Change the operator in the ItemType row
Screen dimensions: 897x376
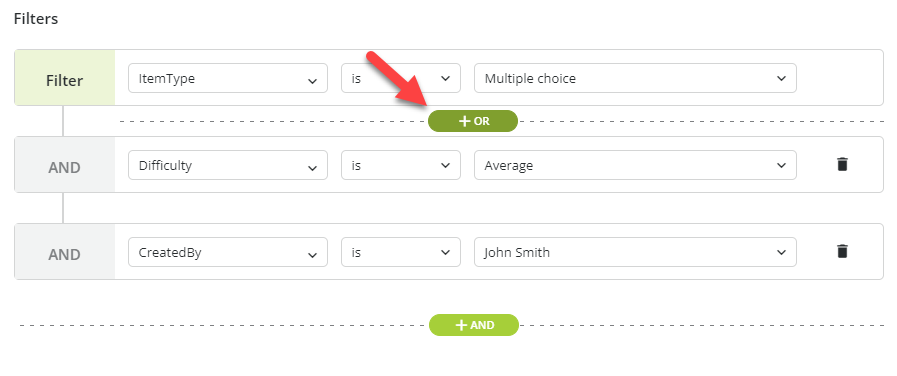click(x=401, y=78)
